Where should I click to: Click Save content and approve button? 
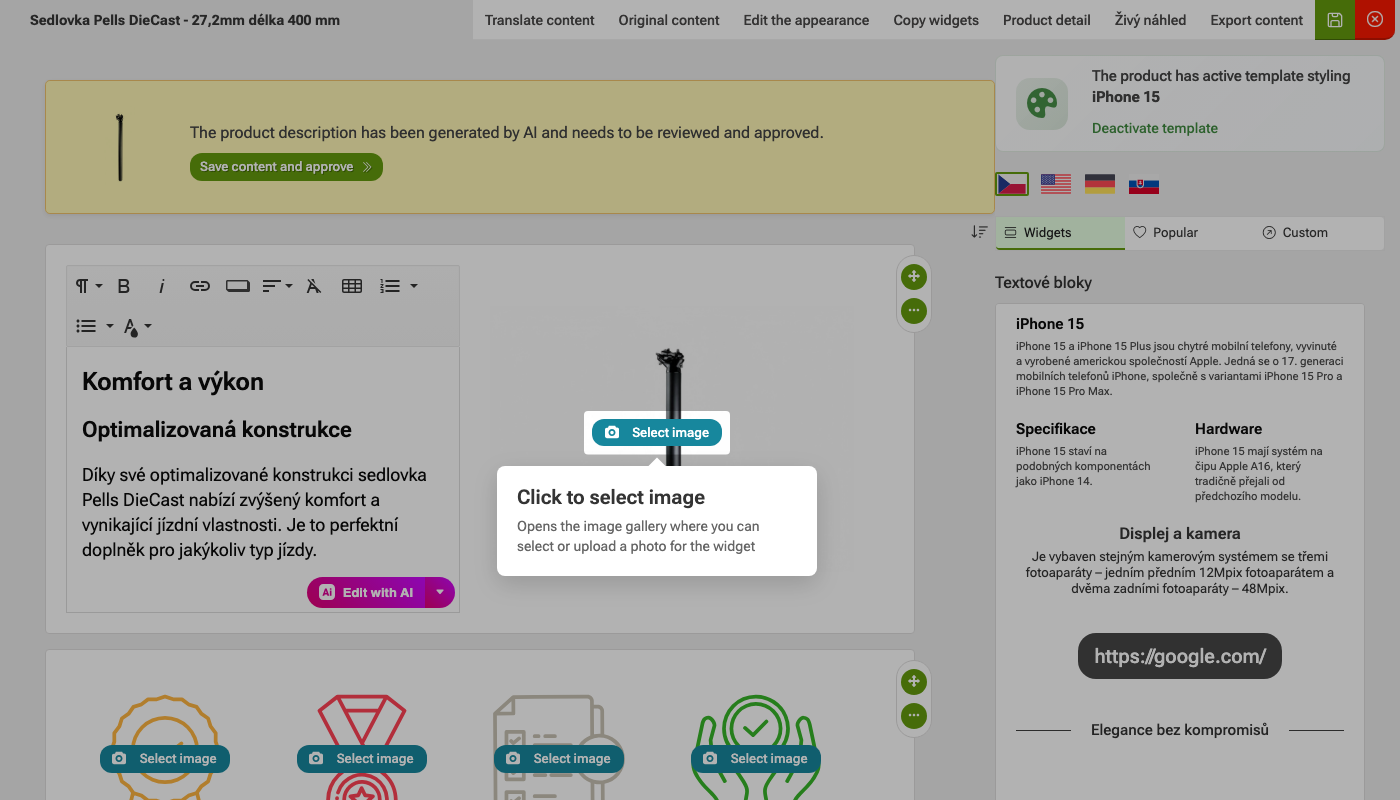pyautogui.click(x=286, y=167)
